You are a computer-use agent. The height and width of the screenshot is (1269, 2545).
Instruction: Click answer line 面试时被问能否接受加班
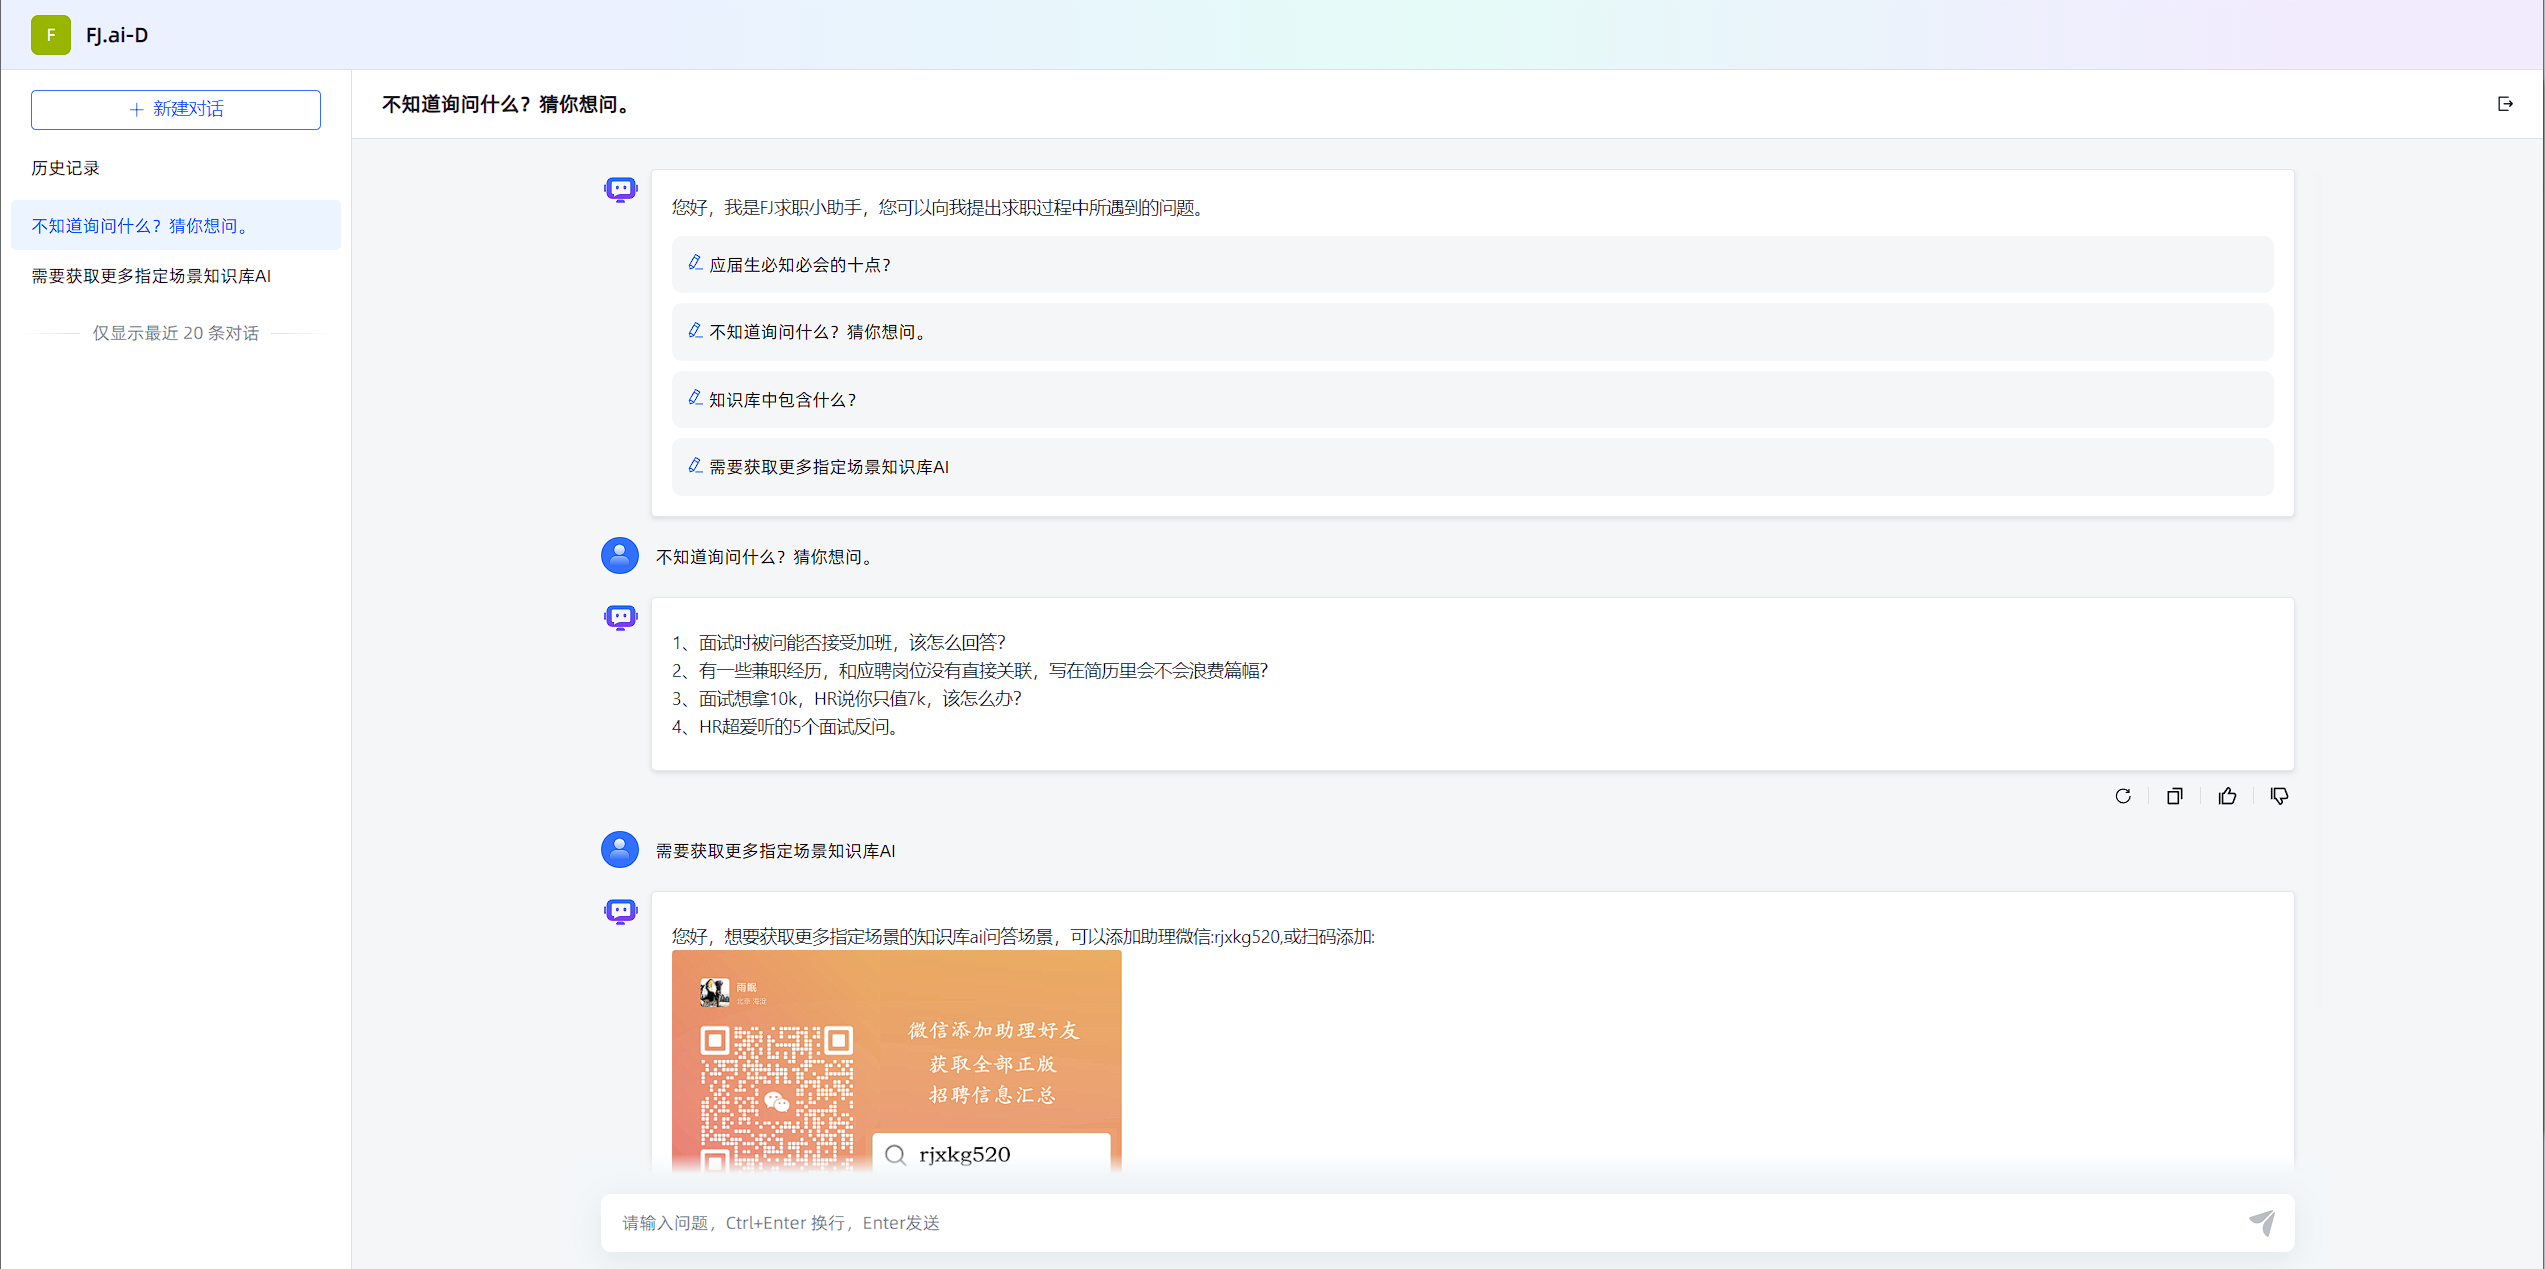pyautogui.click(x=839, y=643)
